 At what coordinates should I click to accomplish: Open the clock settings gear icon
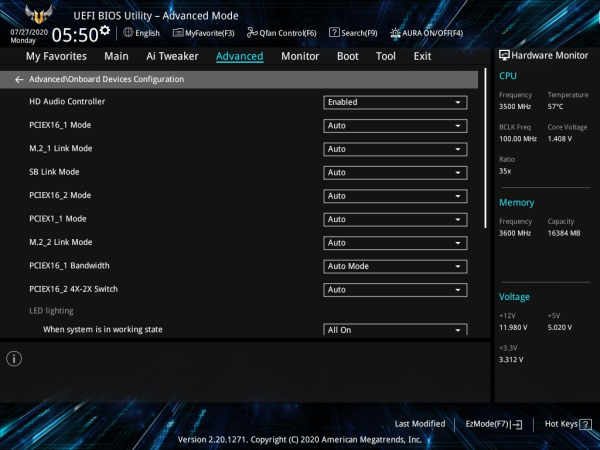point(104,30)
